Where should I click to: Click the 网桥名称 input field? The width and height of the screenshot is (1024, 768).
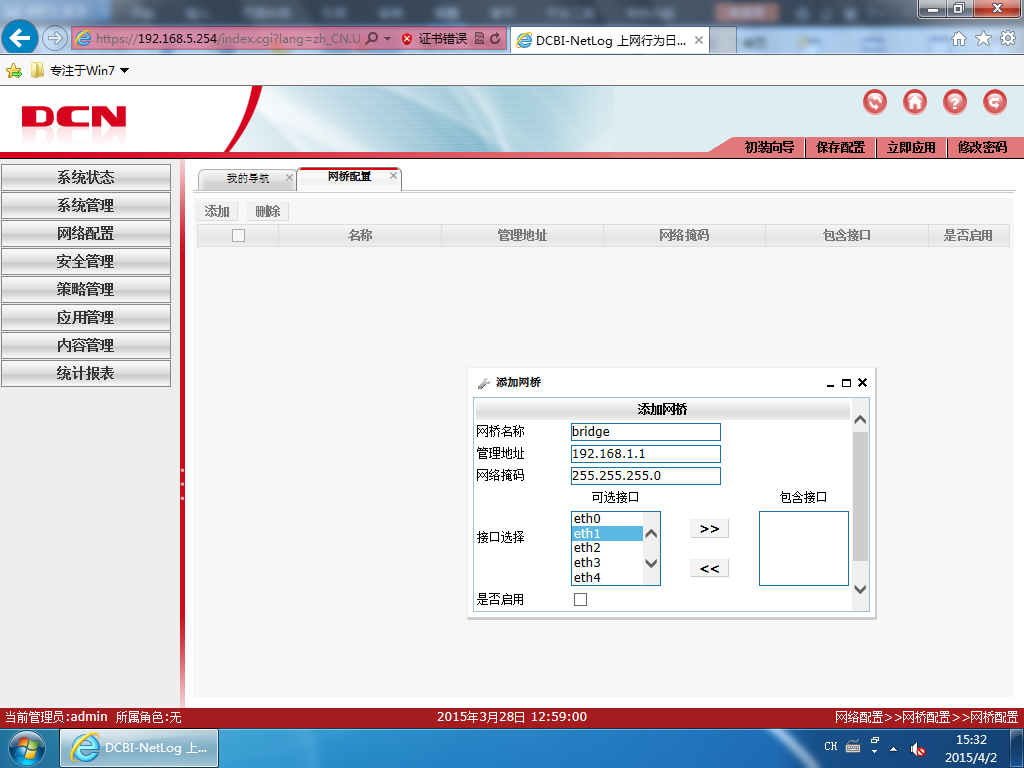645,432
